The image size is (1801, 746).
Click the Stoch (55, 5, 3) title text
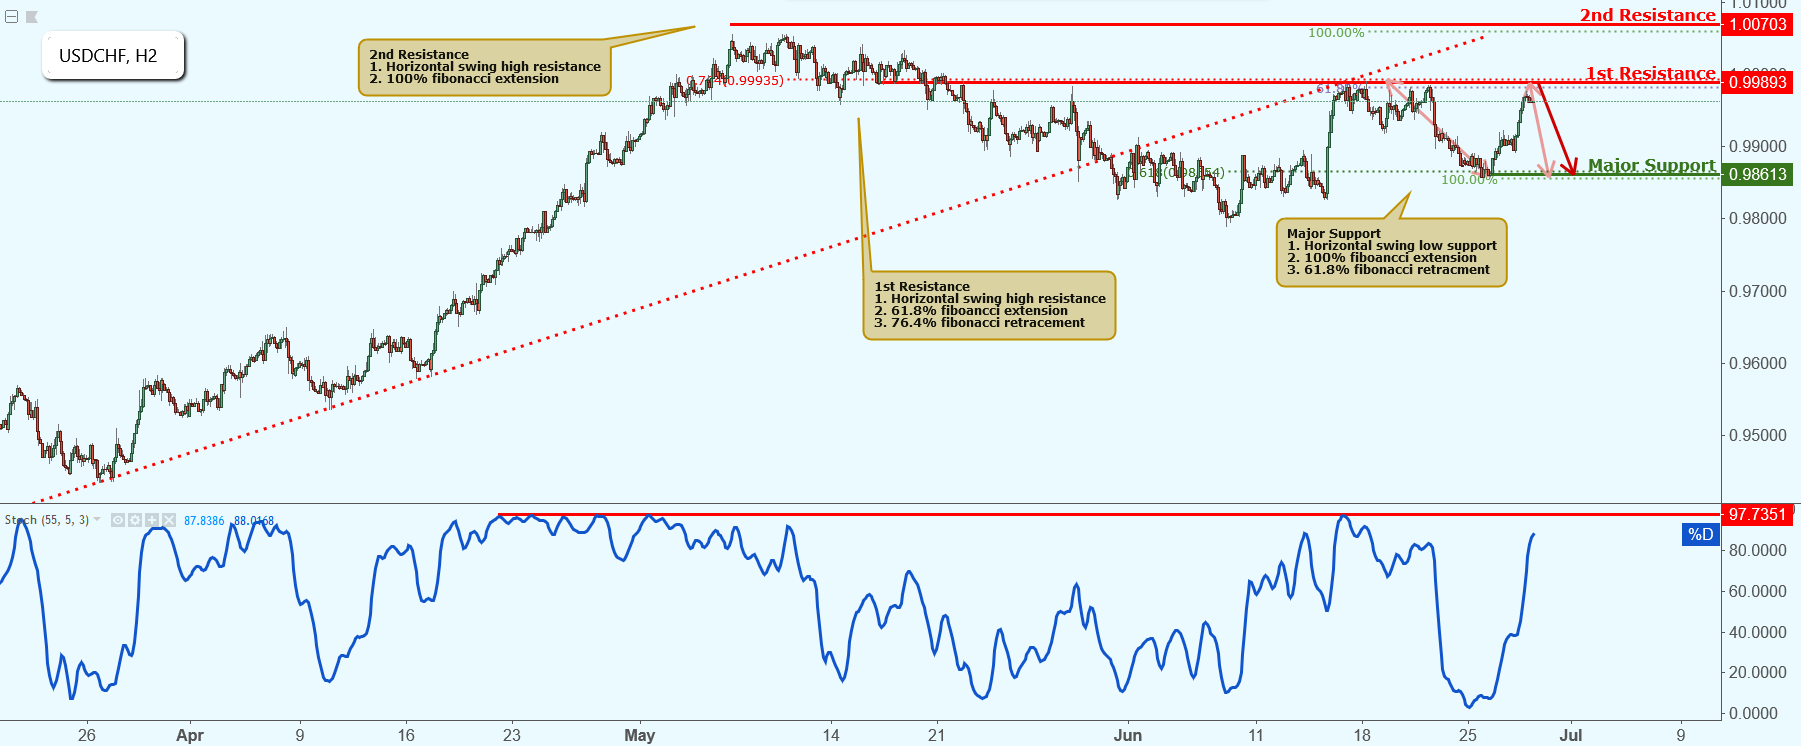[x=46, y=520]
